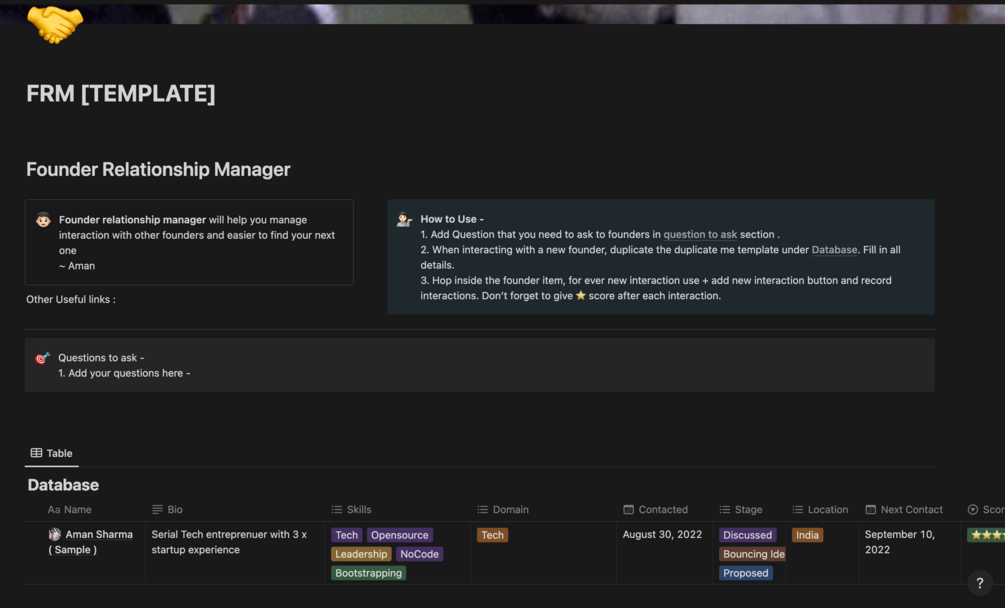Click the Stage column header
The image size is (1005, 608).
pos(741,509)
